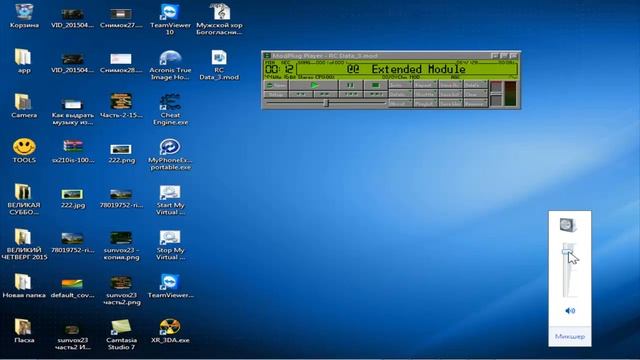Open the Корзина recycle bin
640x360 pixels.
pos(24,16)
